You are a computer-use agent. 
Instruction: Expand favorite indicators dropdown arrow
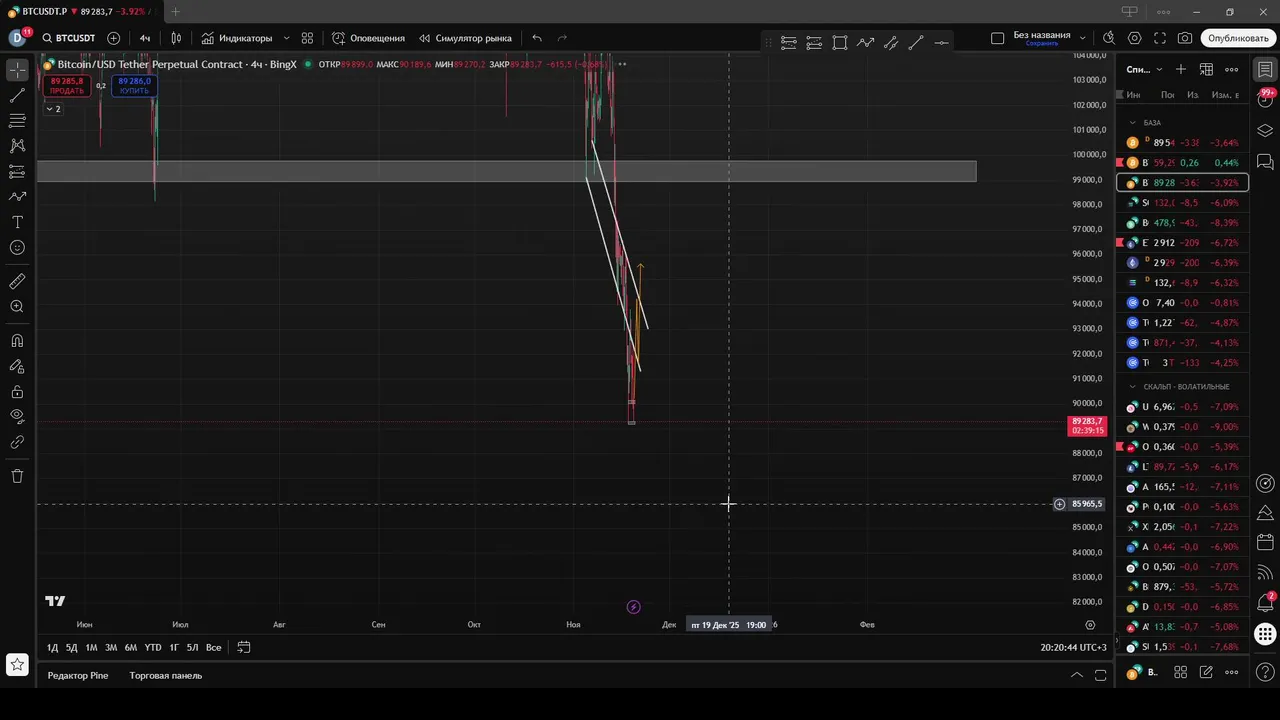(x=286, y=38)
